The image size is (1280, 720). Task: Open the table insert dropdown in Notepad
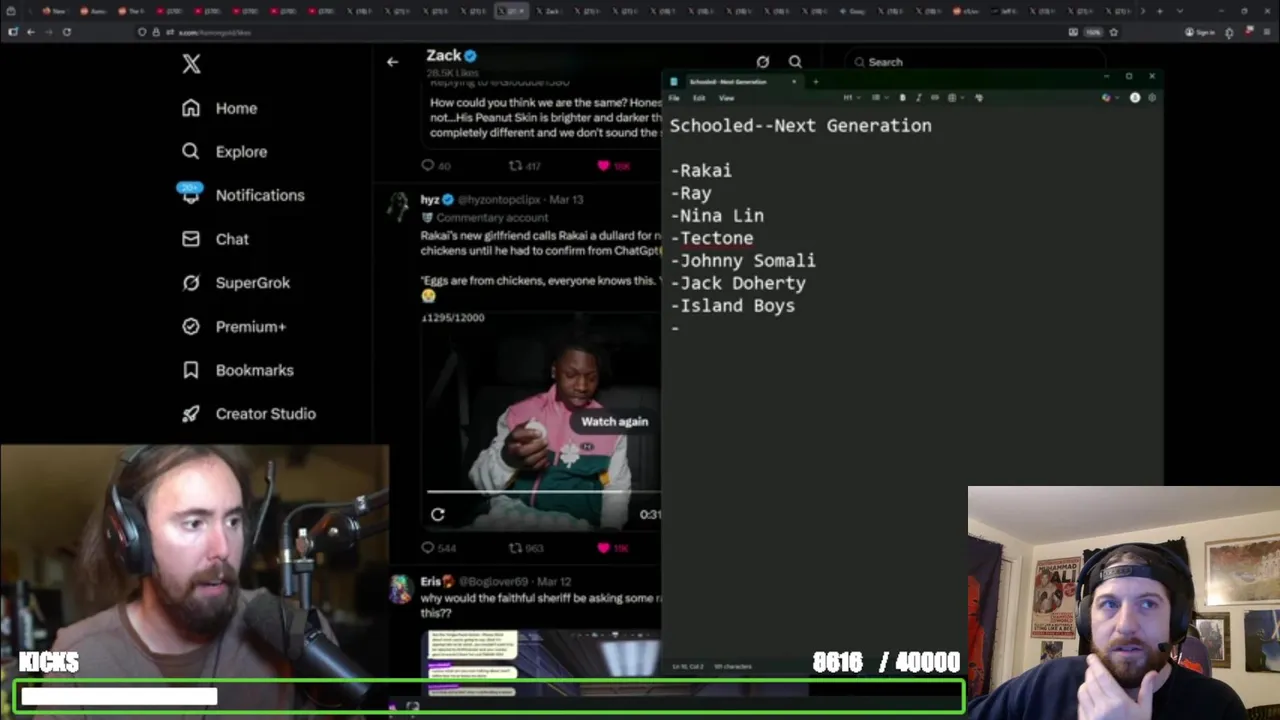tap(954, 98)
